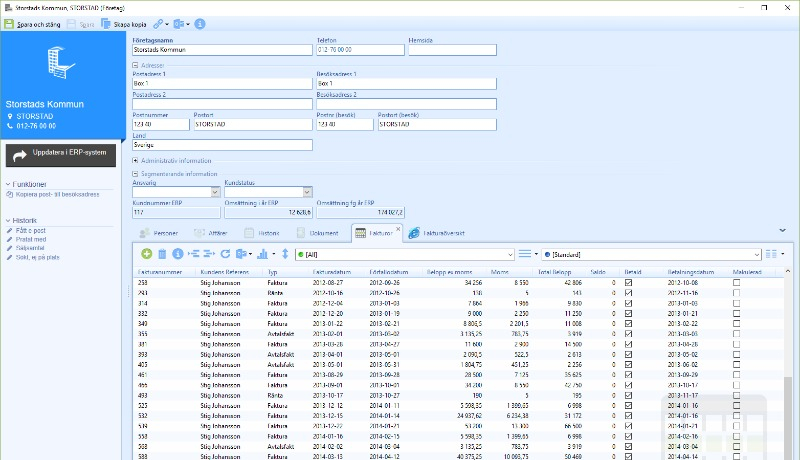
Task: Sort by Fakturadatum column header
Action: coord(332,272)
